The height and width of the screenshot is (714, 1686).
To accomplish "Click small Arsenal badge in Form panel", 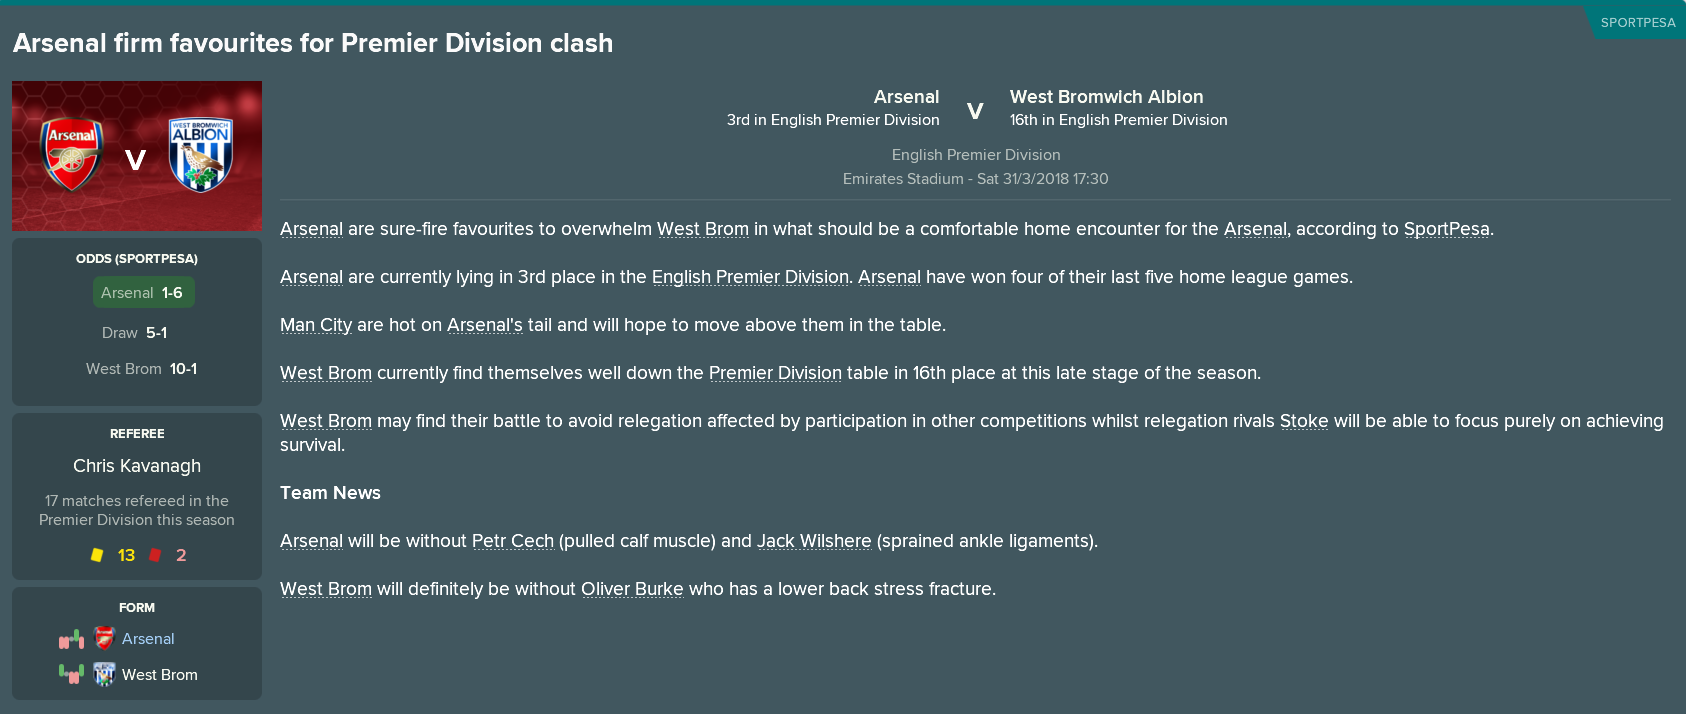I will click(104, 638).
